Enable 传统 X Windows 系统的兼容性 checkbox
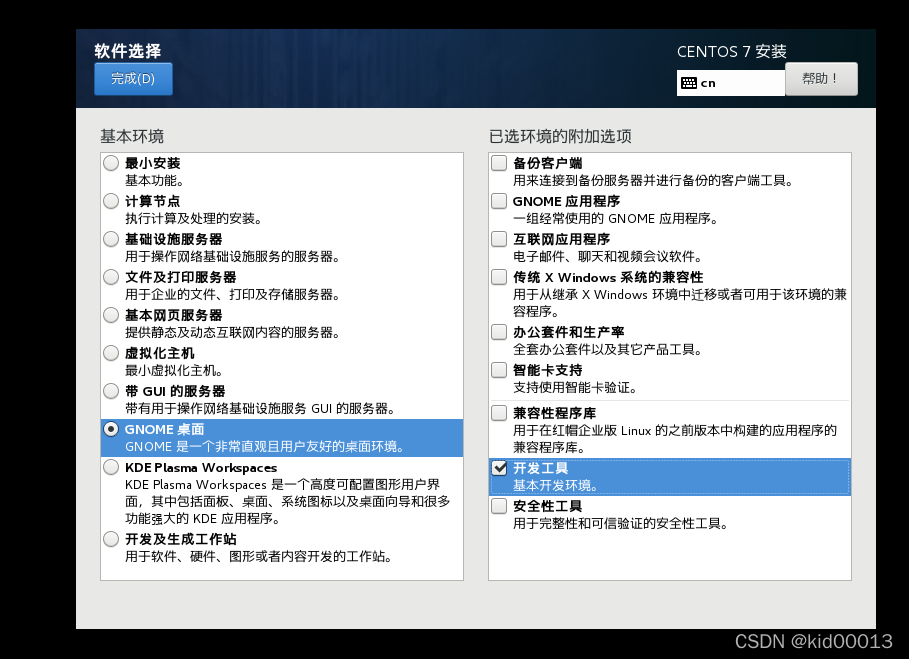The height and width of the screenshot is (659, 909). [x=499, y=277]
